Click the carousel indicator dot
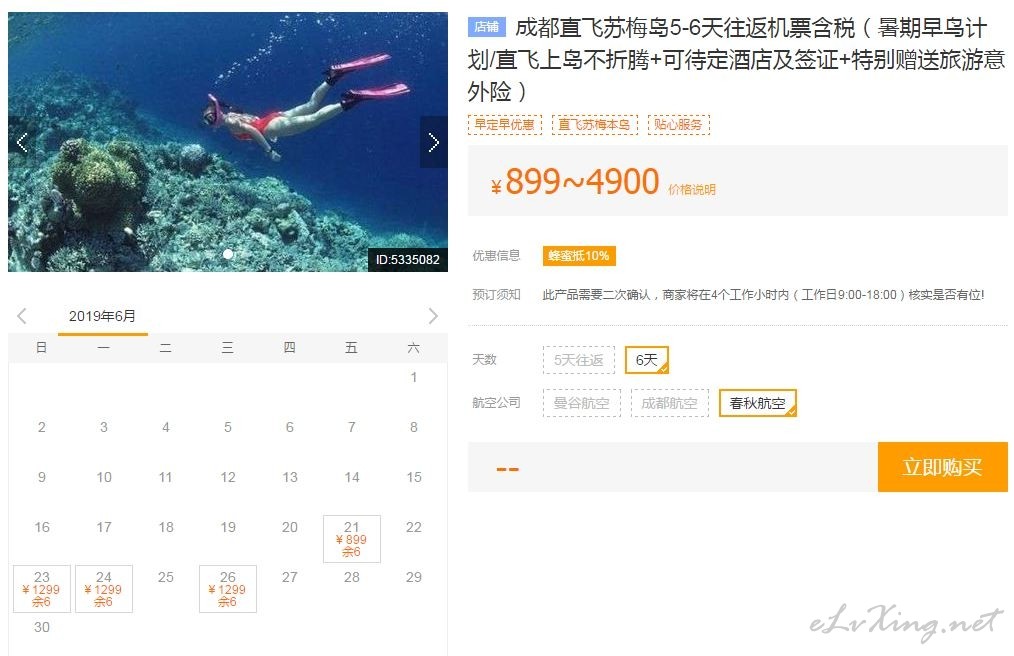The width and height of the screenshot is (1014, 656). pos(228,254)
